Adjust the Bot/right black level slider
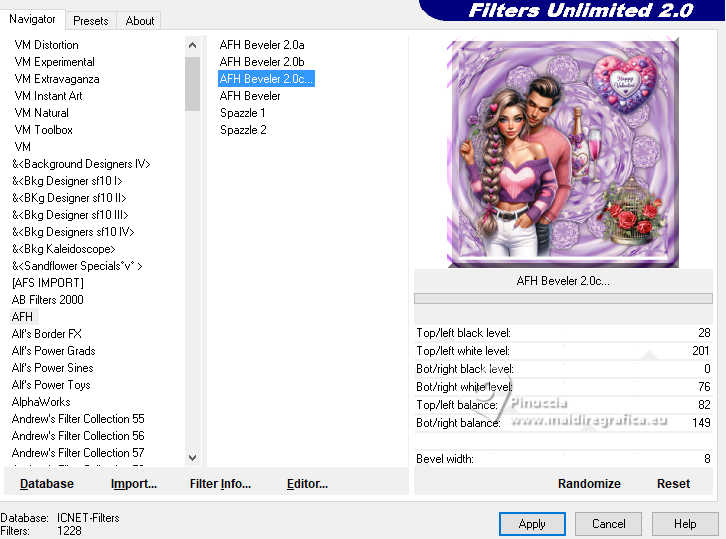This screenshot has width=726, height=539. point(563,369)
